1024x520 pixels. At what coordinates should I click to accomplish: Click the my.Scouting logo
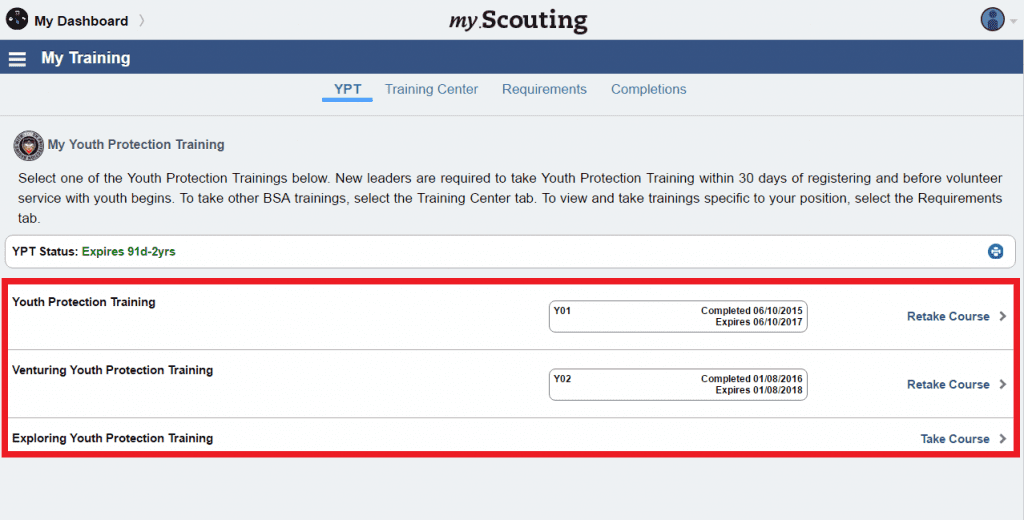(x=519, y=20)
